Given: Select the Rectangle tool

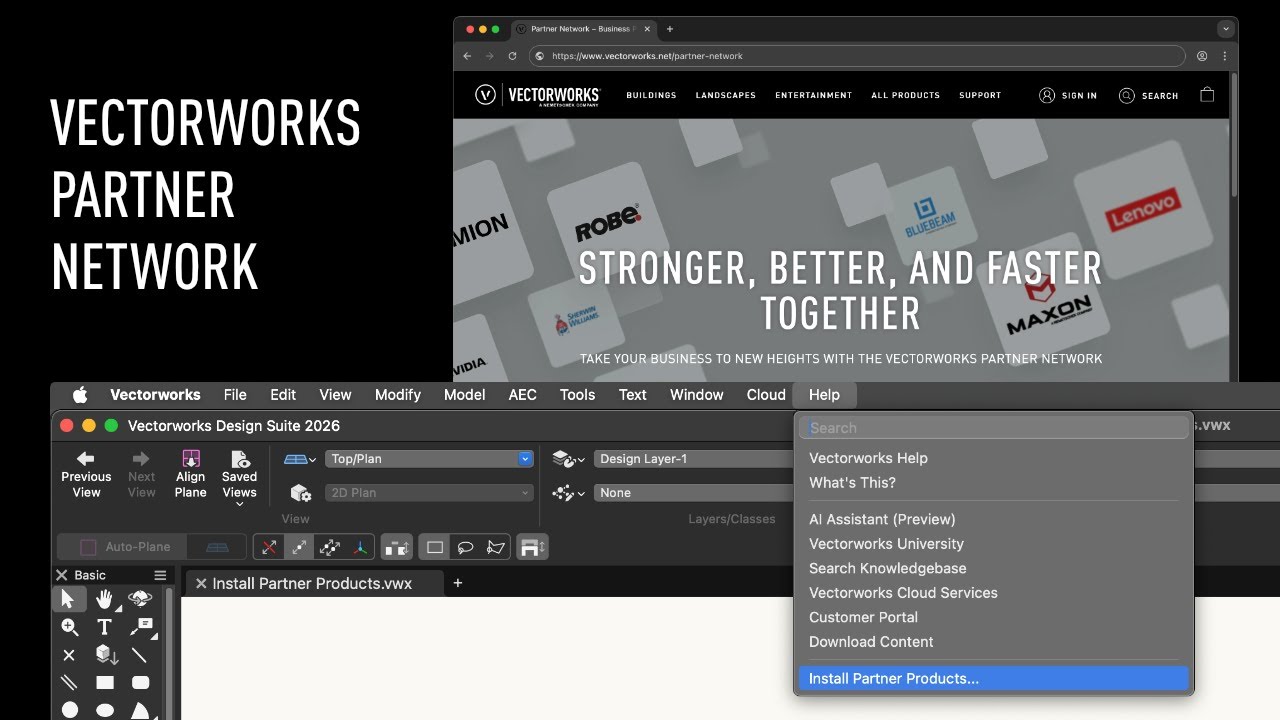Looking at the screenshot, I should [104, 683].
